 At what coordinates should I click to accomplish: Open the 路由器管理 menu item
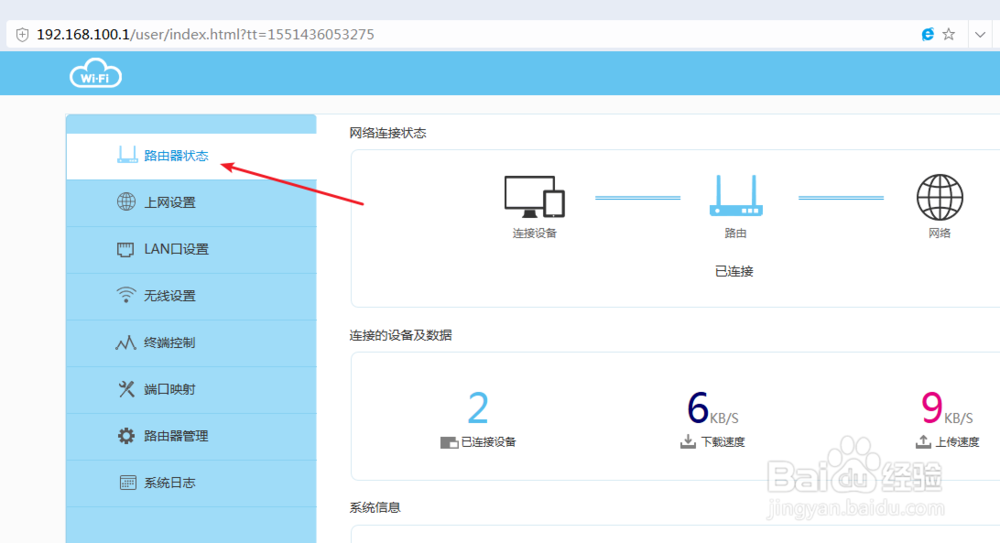coord(191,436)
